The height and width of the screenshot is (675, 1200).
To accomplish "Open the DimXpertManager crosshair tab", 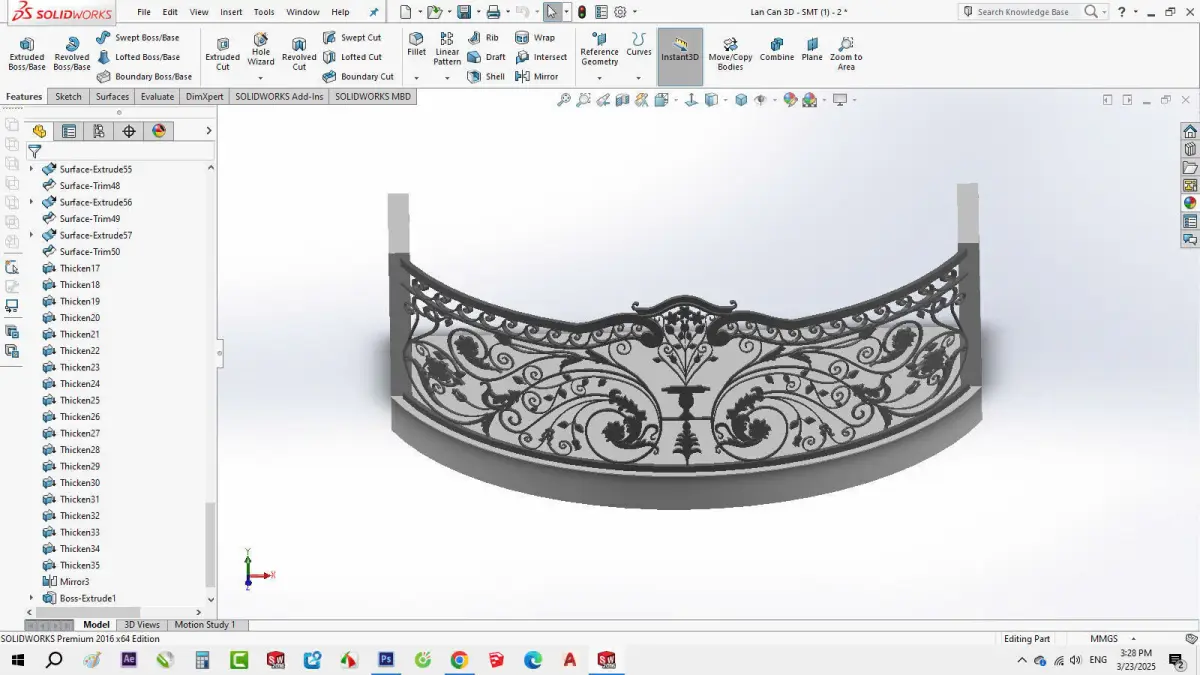I will coord(129,131).
